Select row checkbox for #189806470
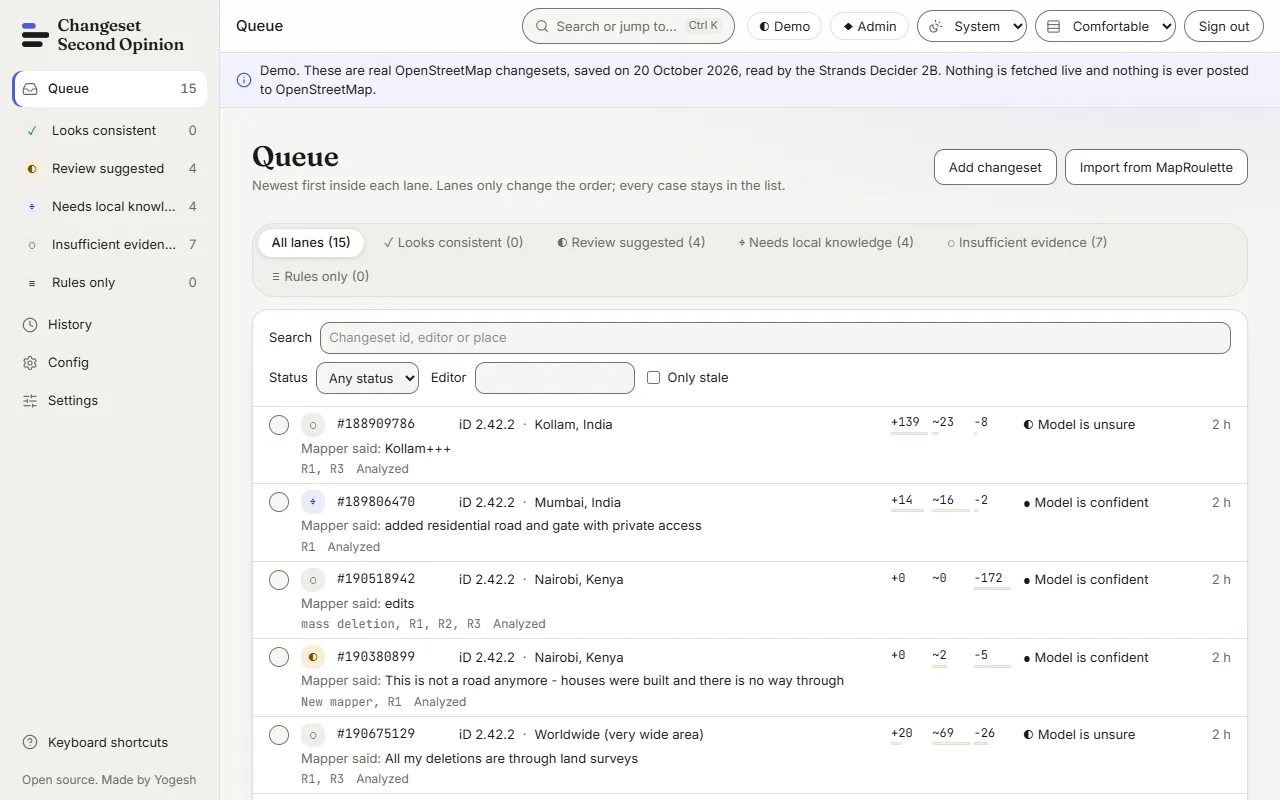 [279, 502]
